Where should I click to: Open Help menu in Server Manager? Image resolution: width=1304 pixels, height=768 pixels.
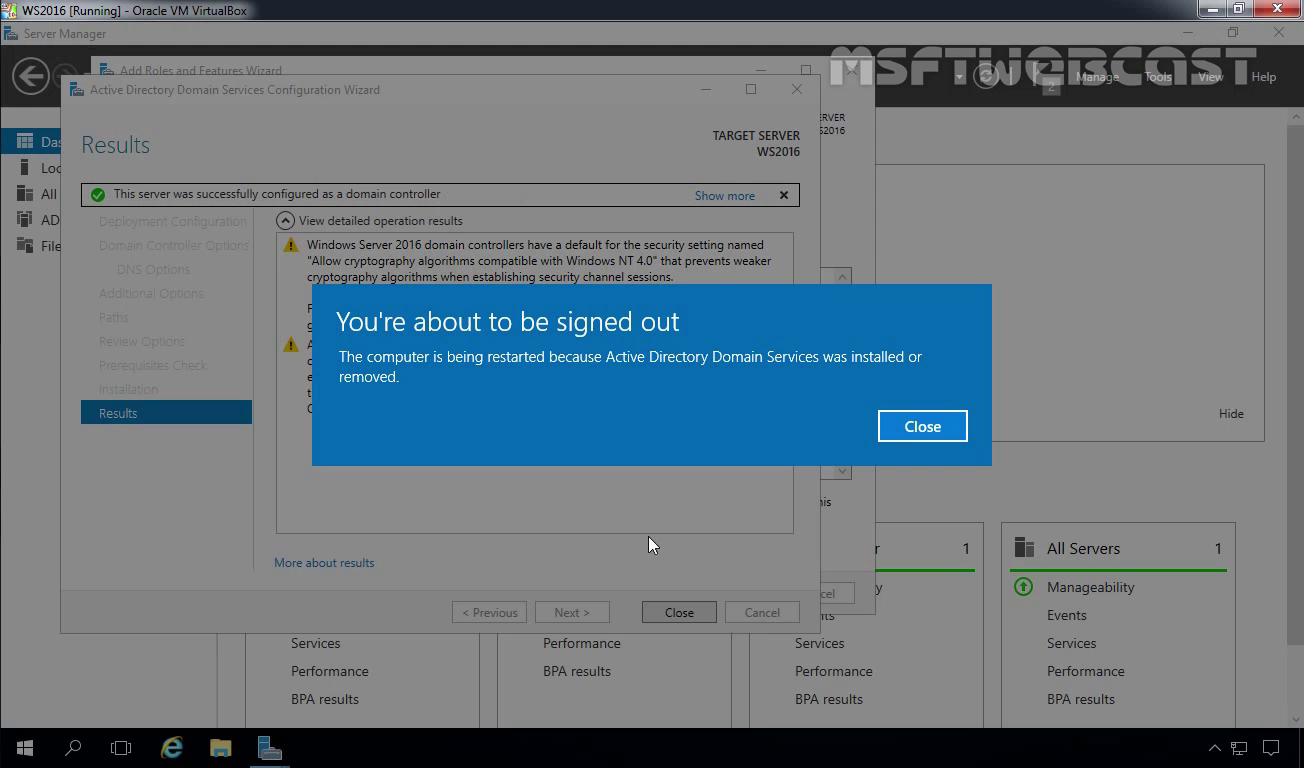pyautogui.click(x=1263, y=77)
